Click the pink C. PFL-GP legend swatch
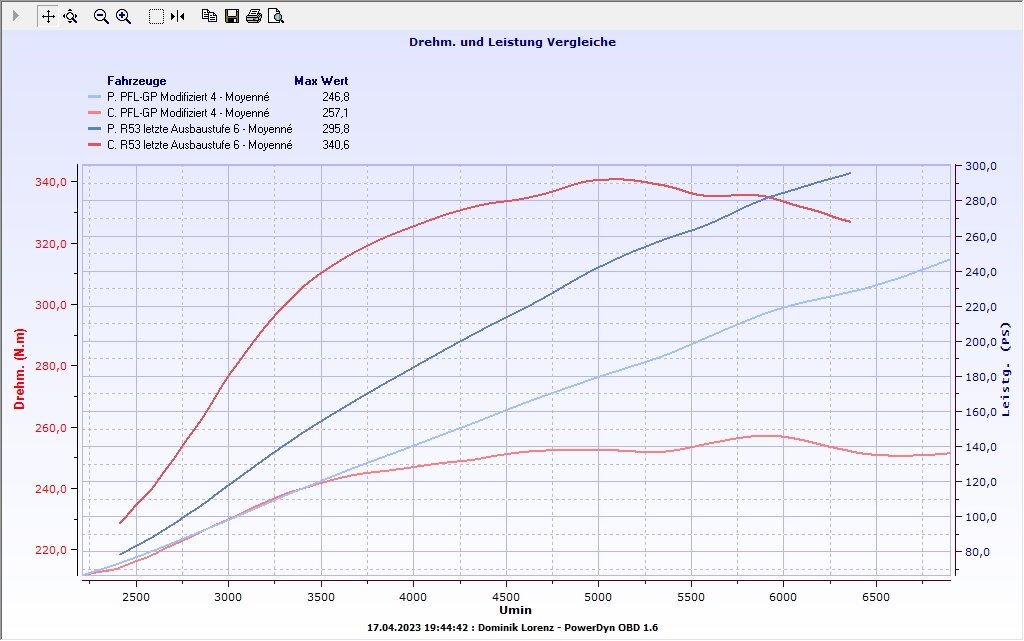Screen dimensions: 1024x641 (95, 113)
